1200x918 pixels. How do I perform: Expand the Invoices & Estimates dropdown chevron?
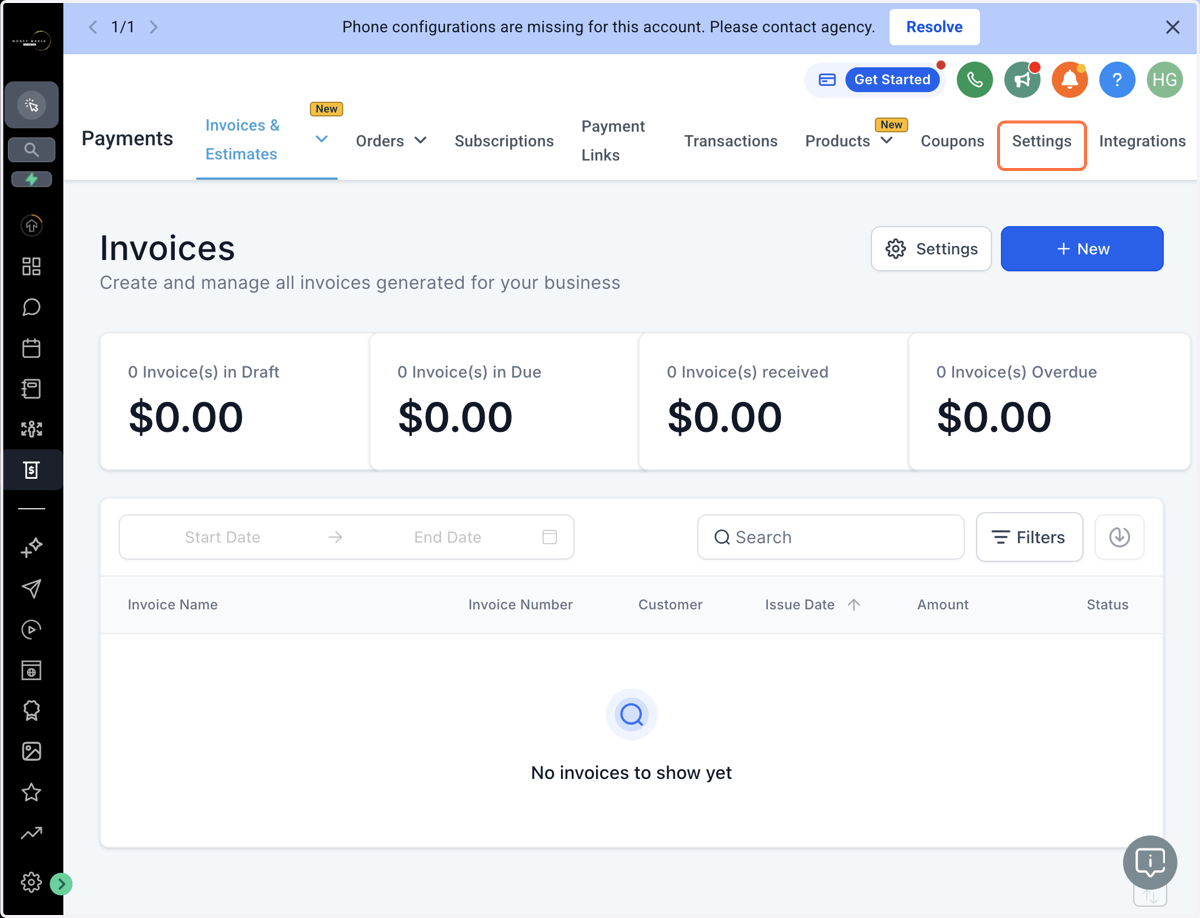tap(322, 139)
